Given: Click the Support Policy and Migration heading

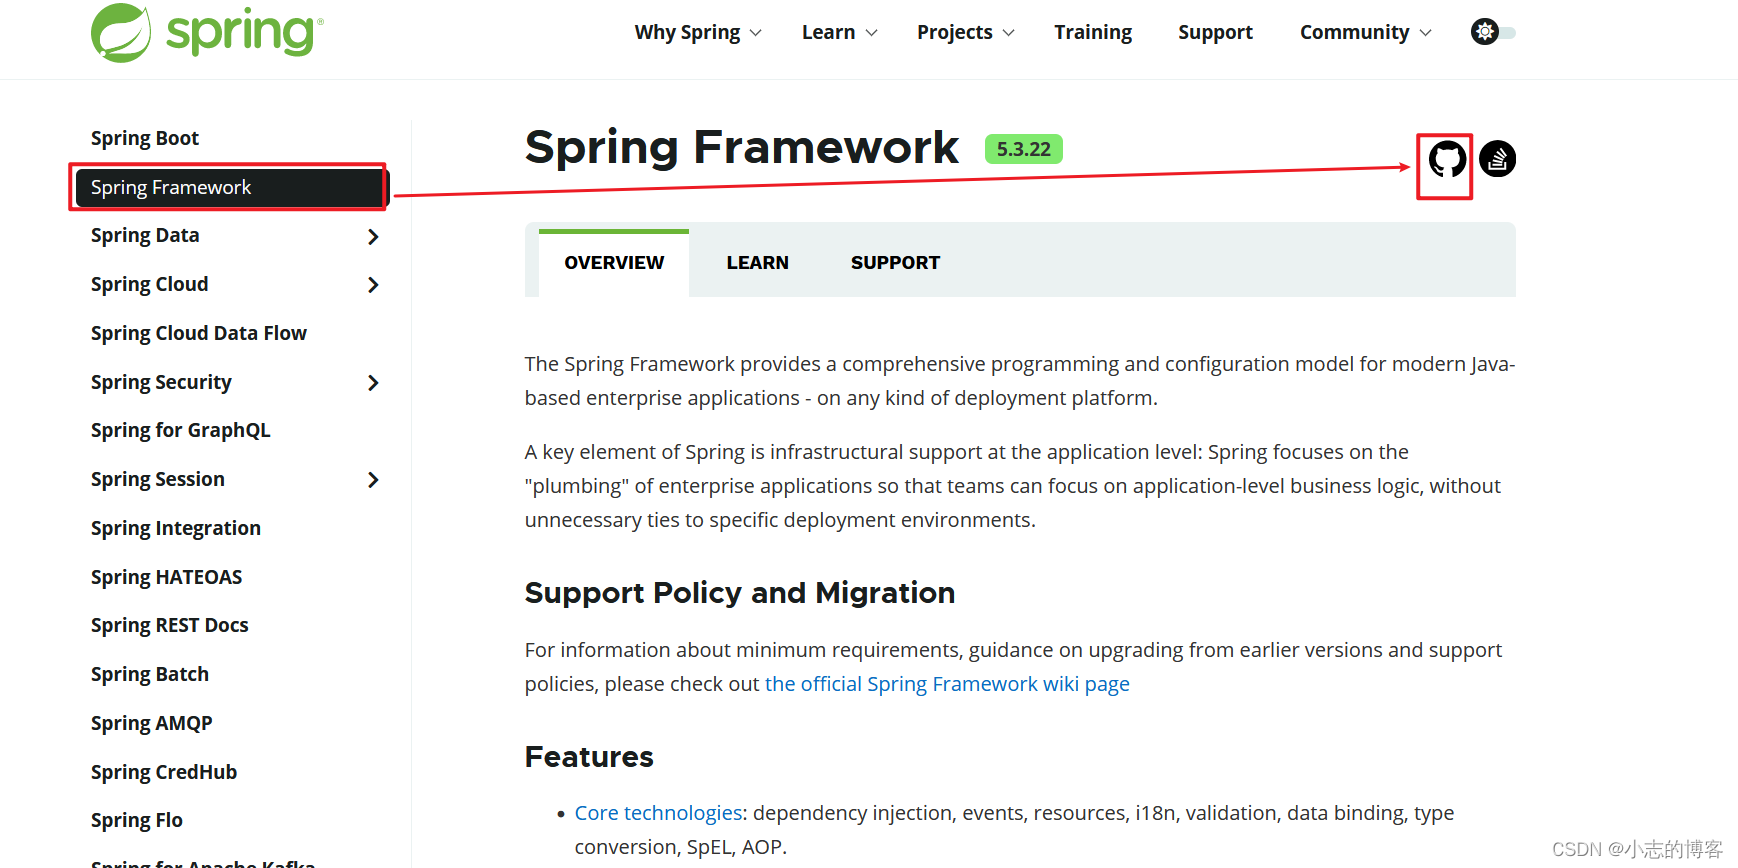Looking at the screenshot, I should (x=740, y=593).
